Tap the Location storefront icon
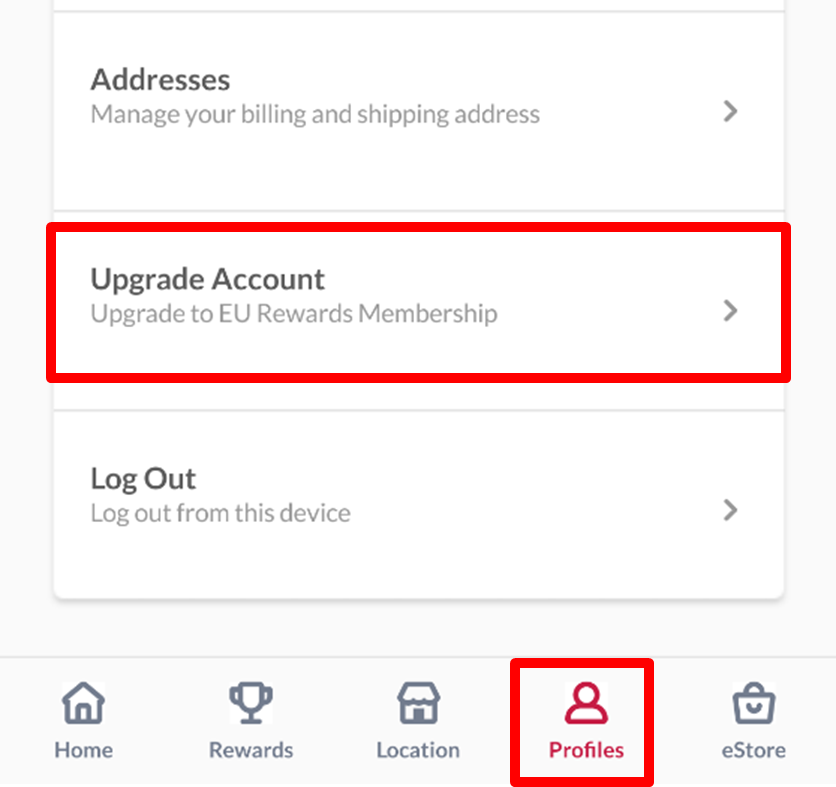836x787 pixels. [418, 704]
